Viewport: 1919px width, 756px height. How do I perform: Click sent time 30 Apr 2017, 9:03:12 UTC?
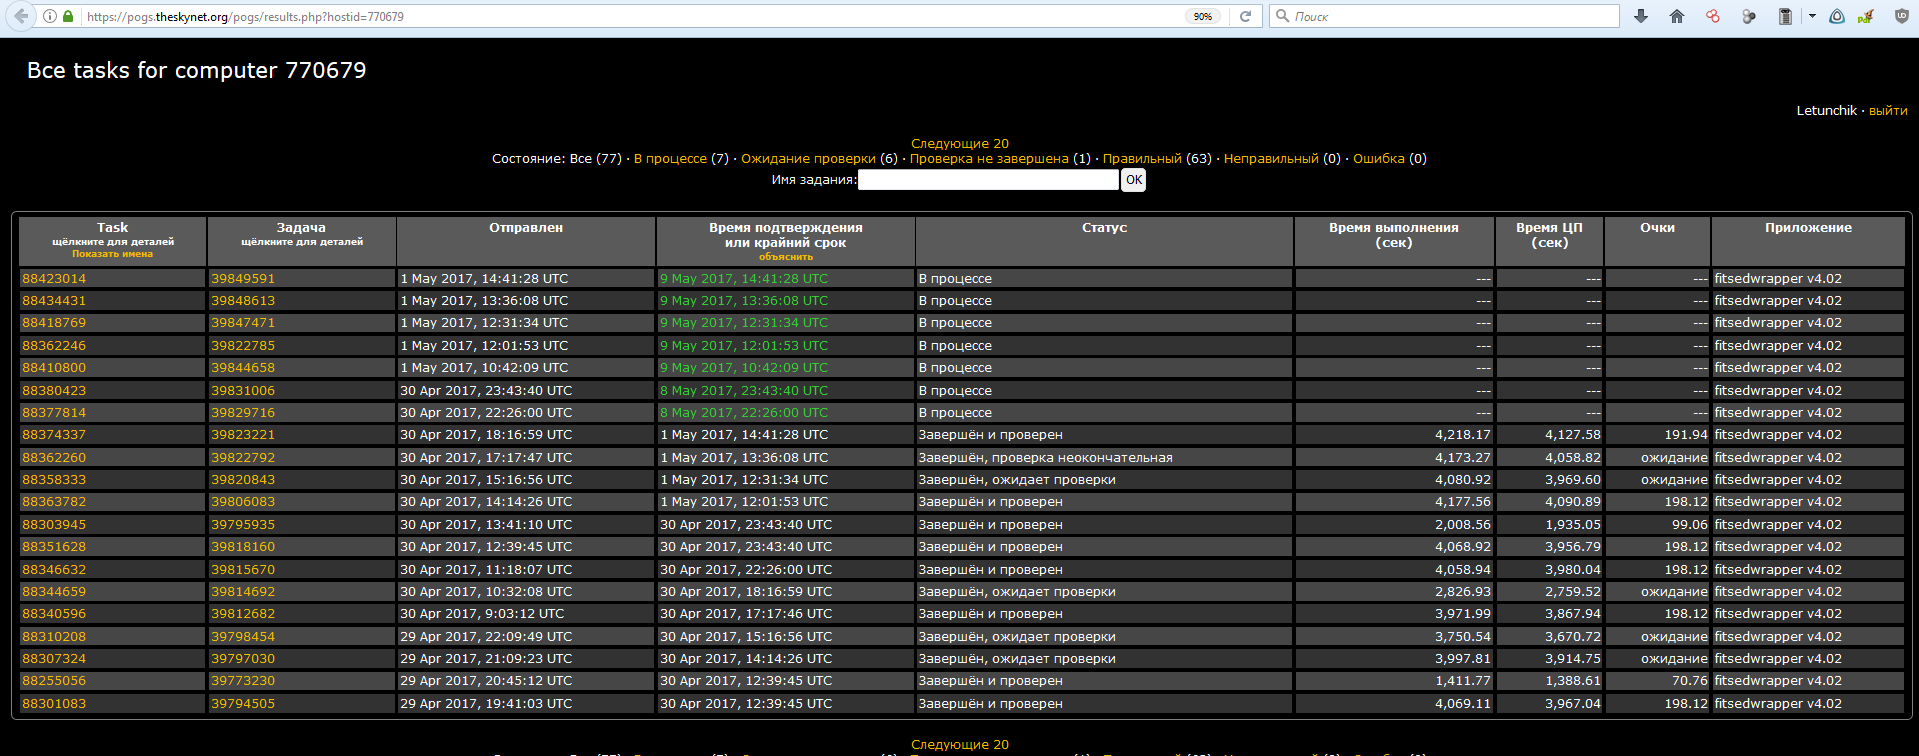click(x=482, y=613)
